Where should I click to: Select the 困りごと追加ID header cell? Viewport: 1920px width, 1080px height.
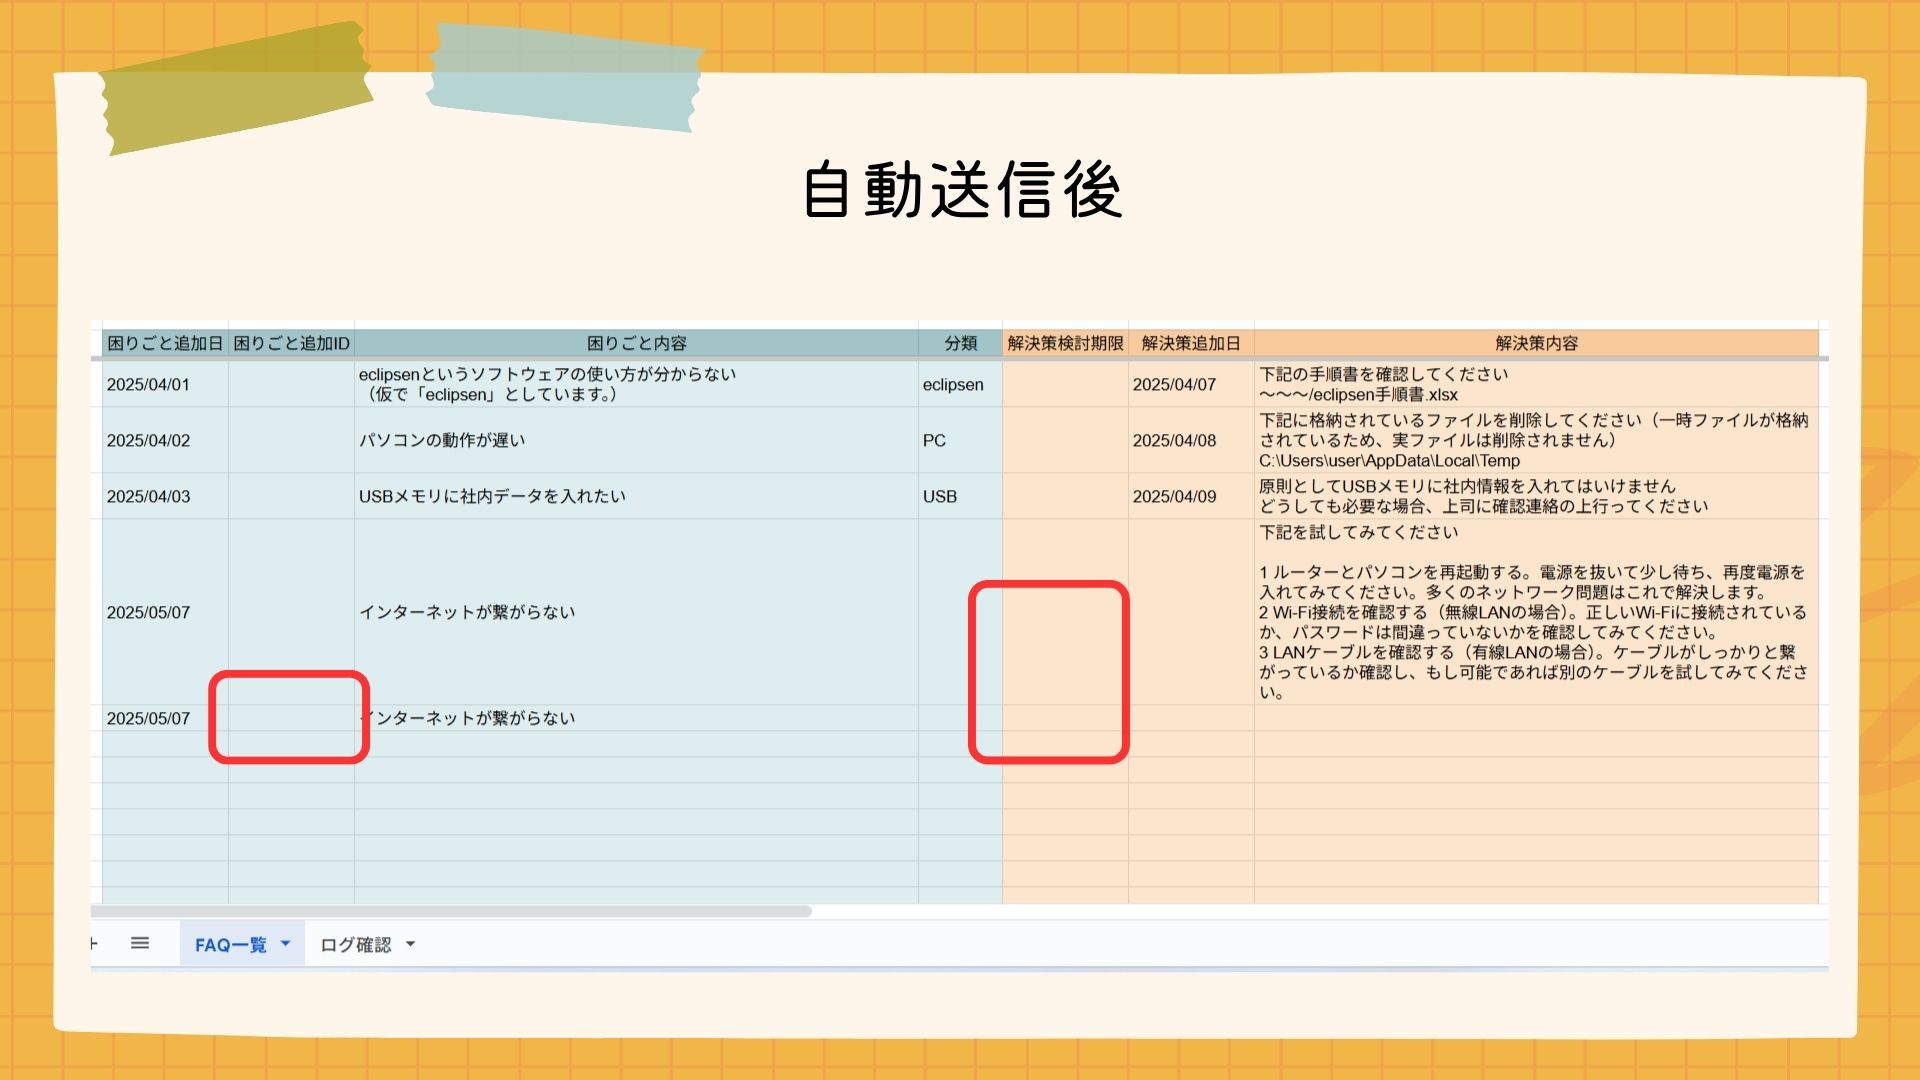click(x=291, y=343)
